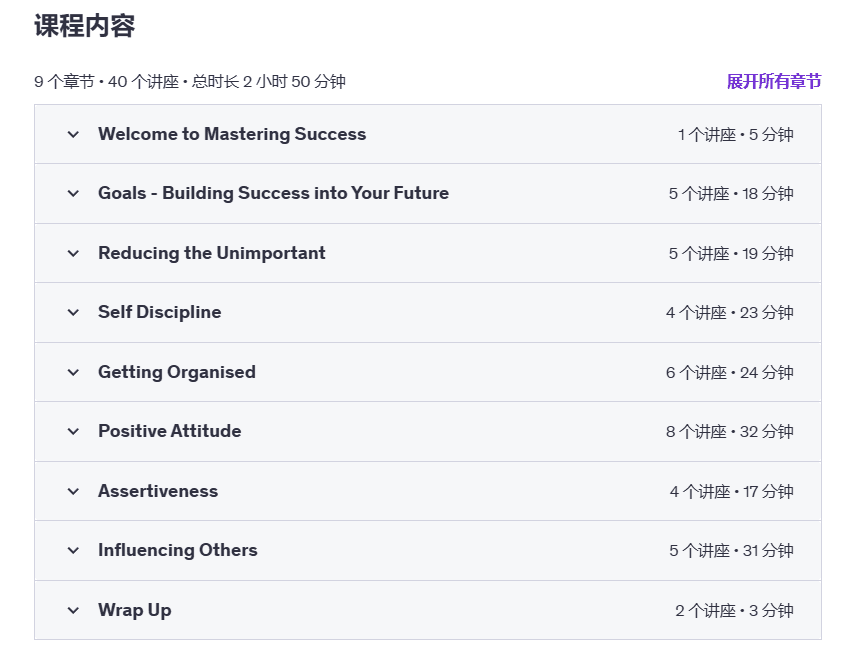This screenshot has height=665, width=852.
Task: Select the Welcome to Mastering Success title
Action: pyautogui.click(x=232, y=134)
